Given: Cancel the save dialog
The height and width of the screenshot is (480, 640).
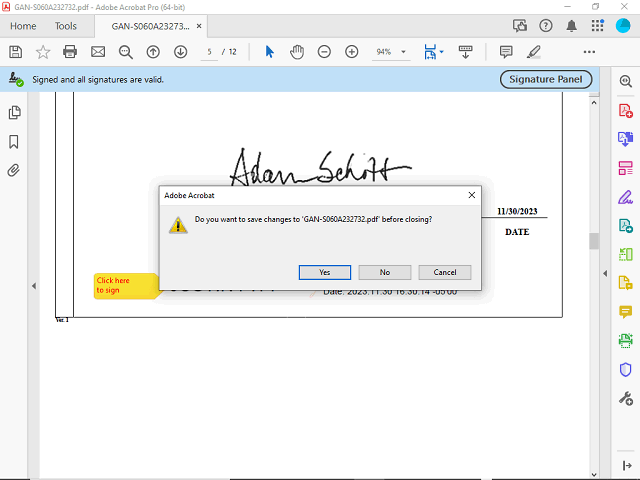Looking at the screenshot, I should click(x=444, y=272).
